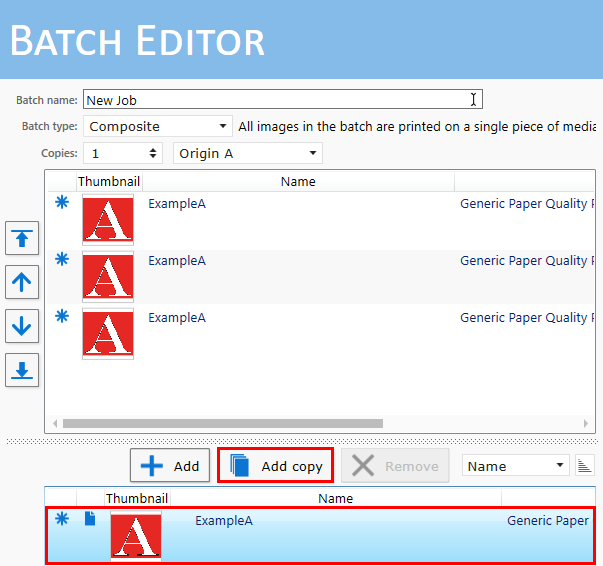The height and width of the screenshot is (566, 603).
Task: Expand the Name sort dropdown
Action: click(x=516, y=466)
